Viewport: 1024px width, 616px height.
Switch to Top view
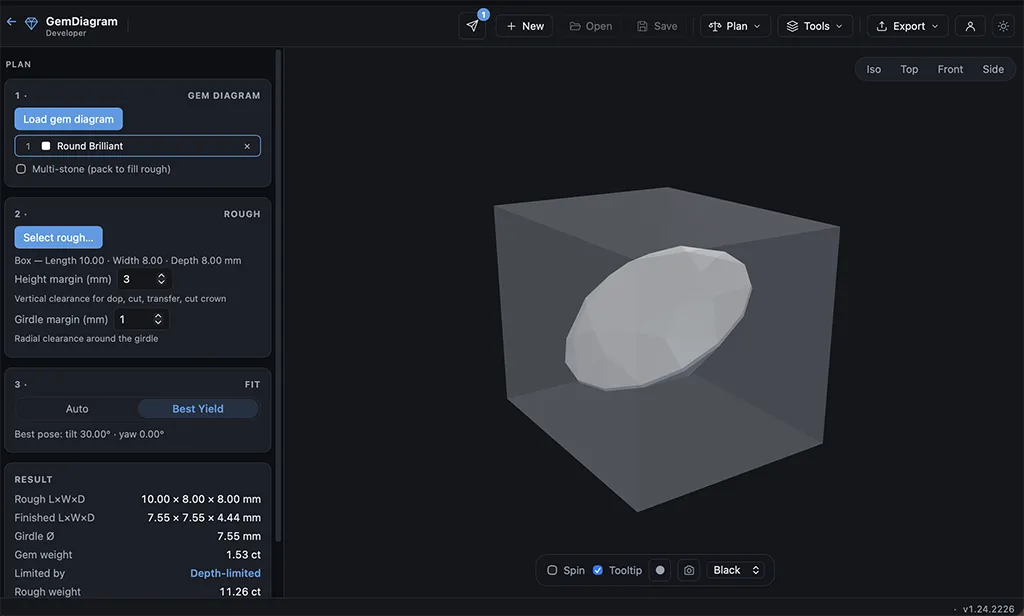(908, 69)
